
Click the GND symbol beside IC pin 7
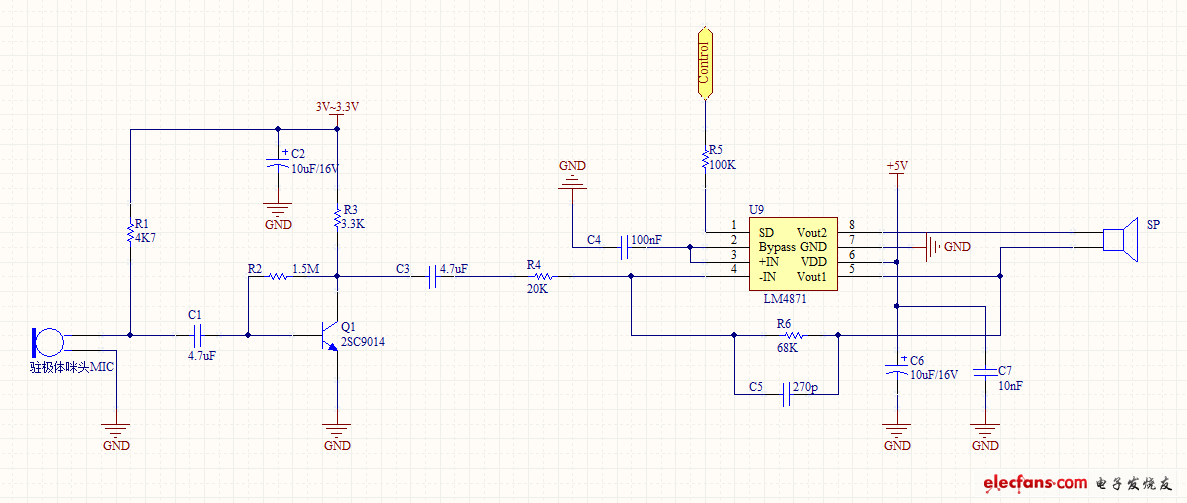tap(933, 247)
